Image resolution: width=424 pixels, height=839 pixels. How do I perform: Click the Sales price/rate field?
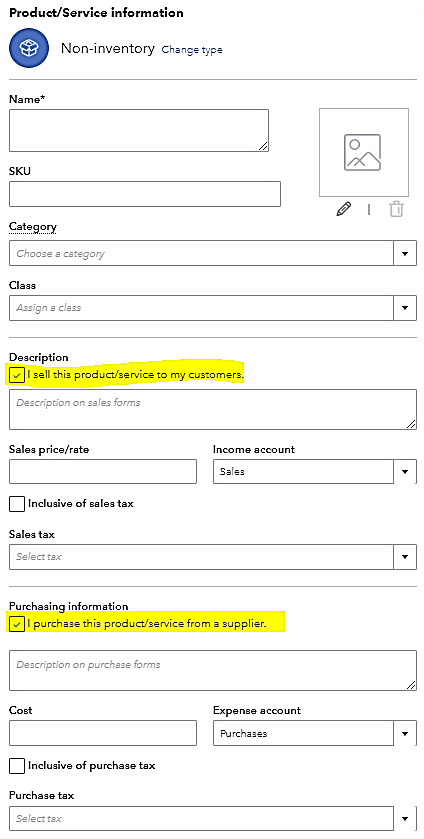coord(103,471)
